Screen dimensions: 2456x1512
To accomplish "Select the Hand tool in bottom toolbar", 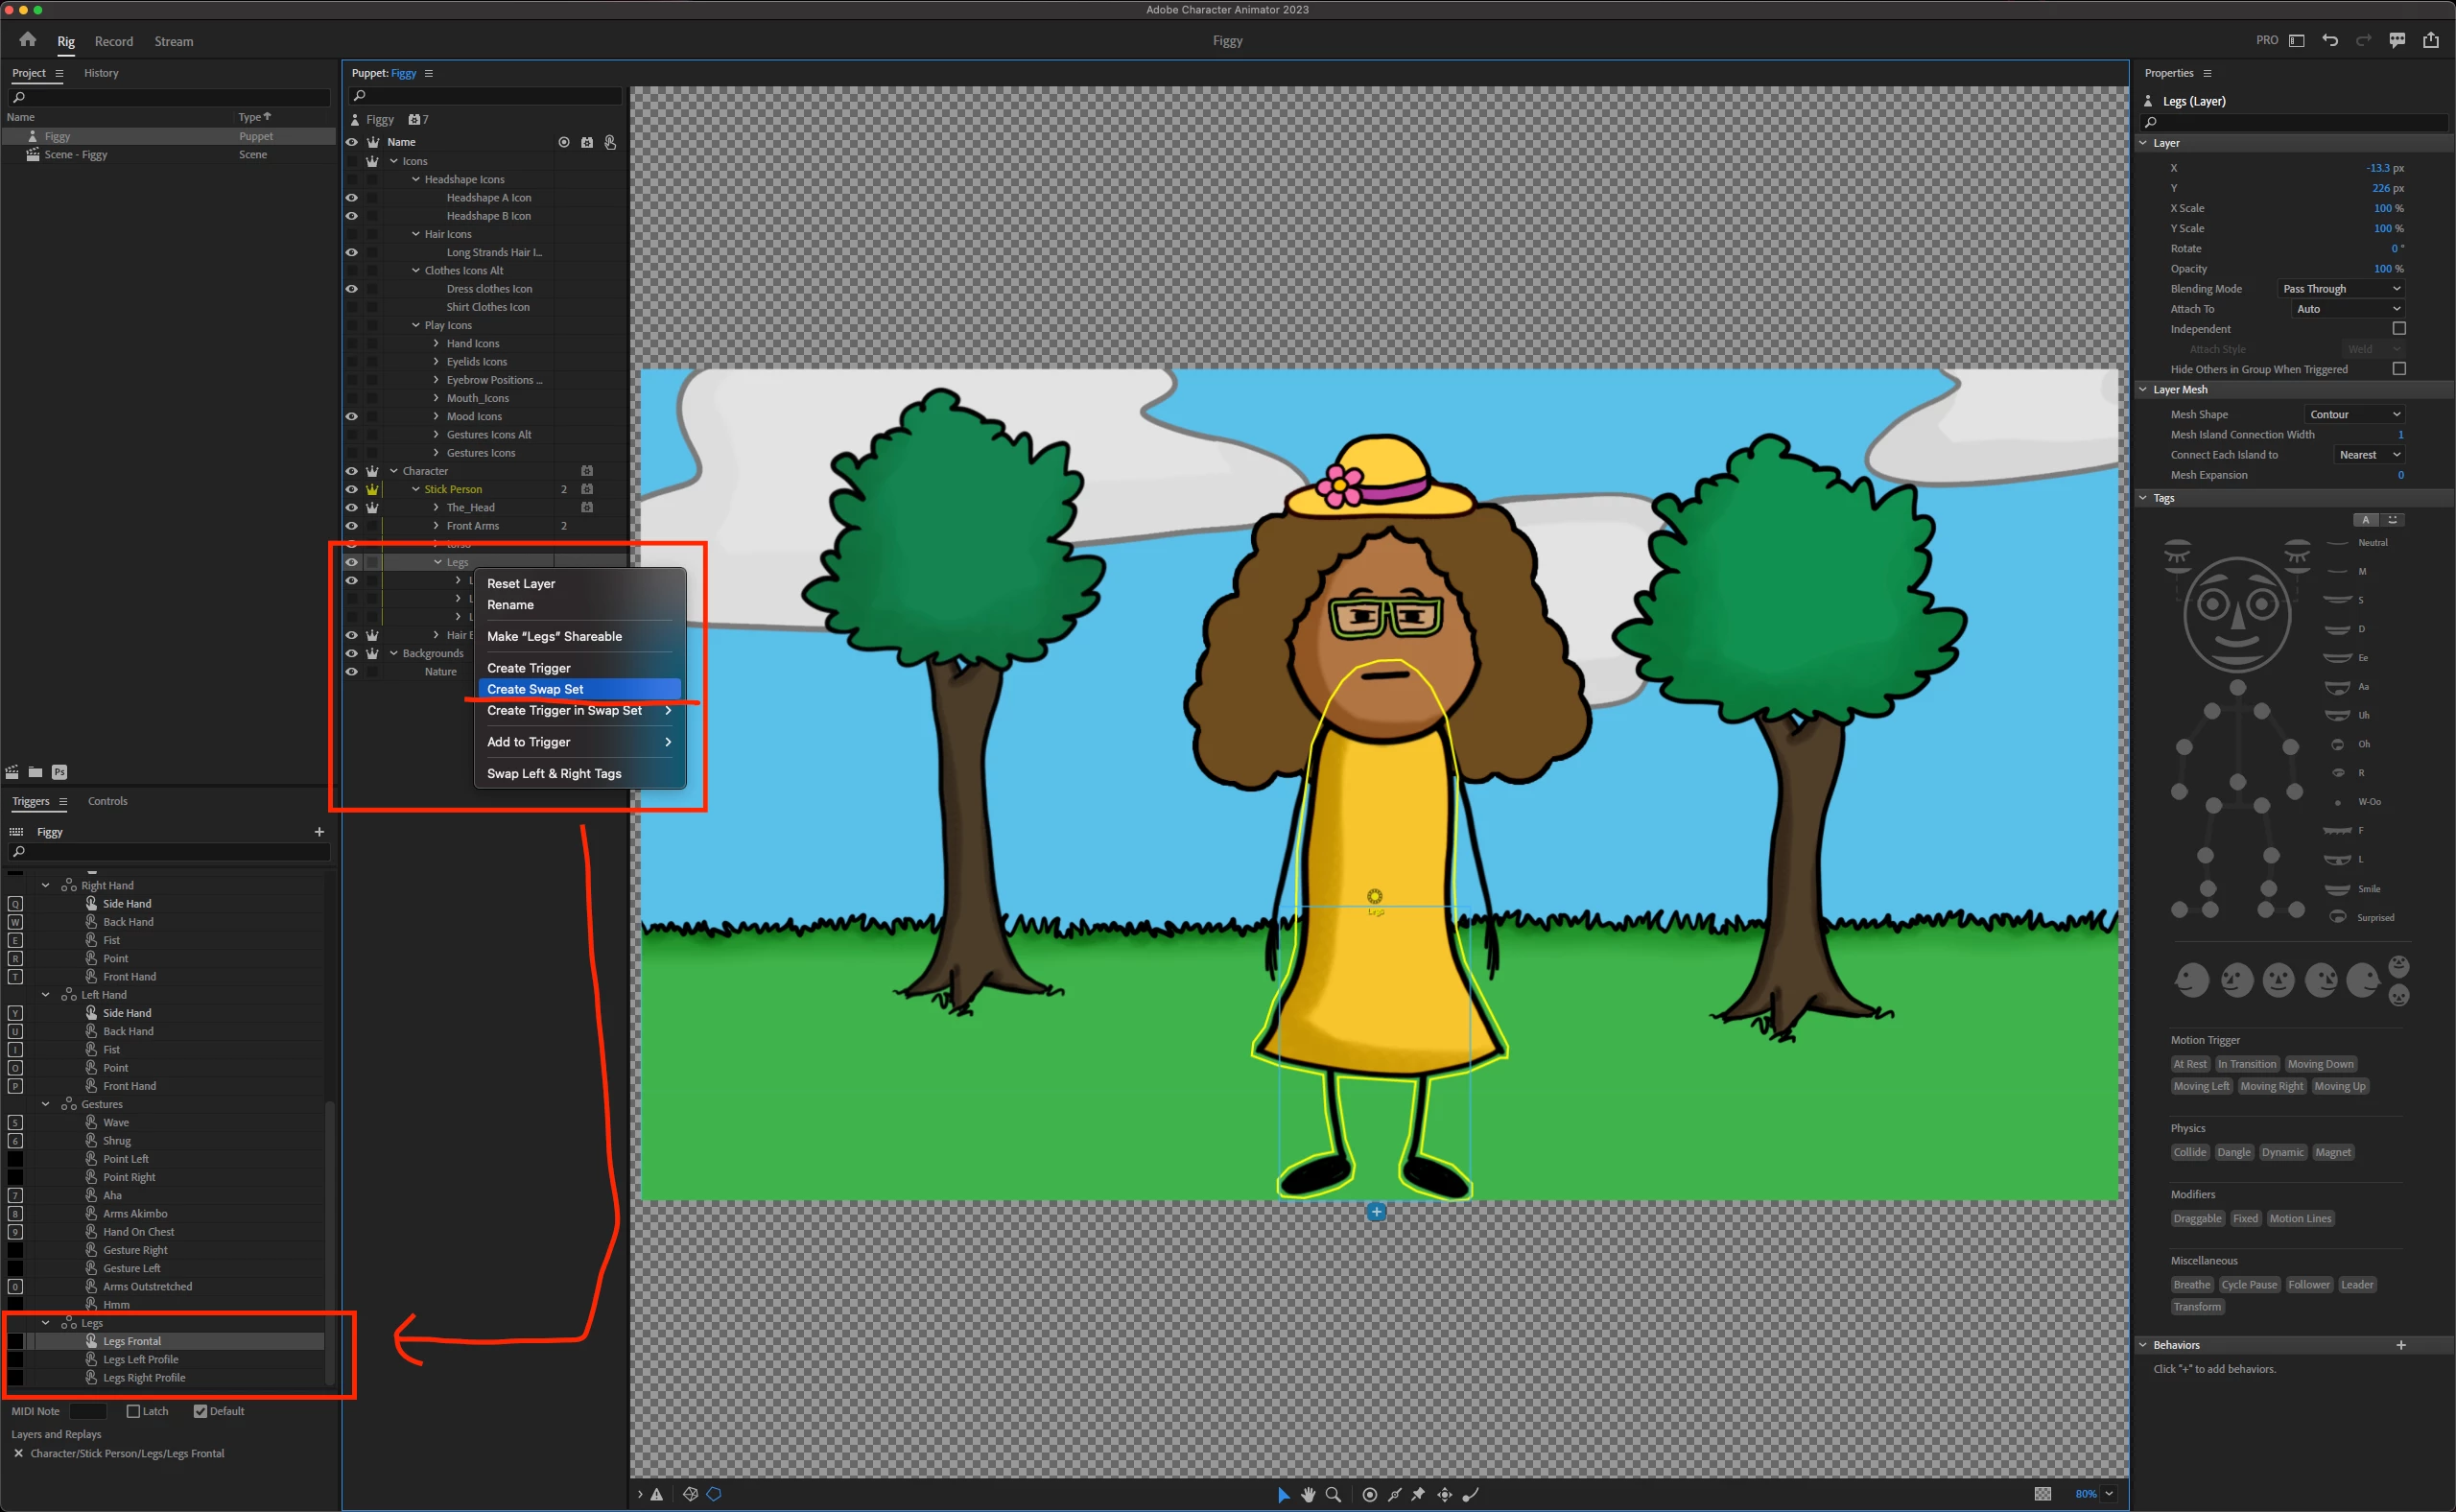I will pos(1308,1494).
